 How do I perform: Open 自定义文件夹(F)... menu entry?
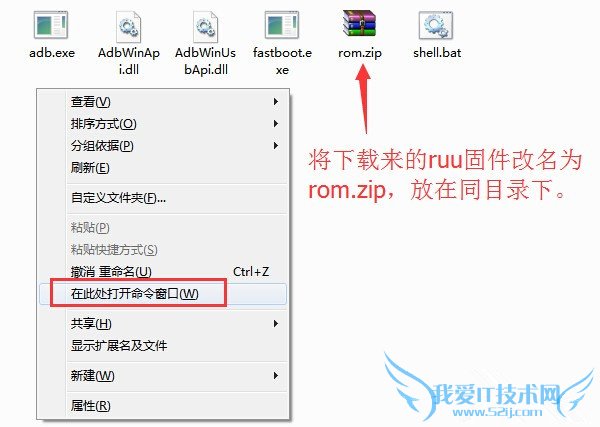(x=163, y=198)
